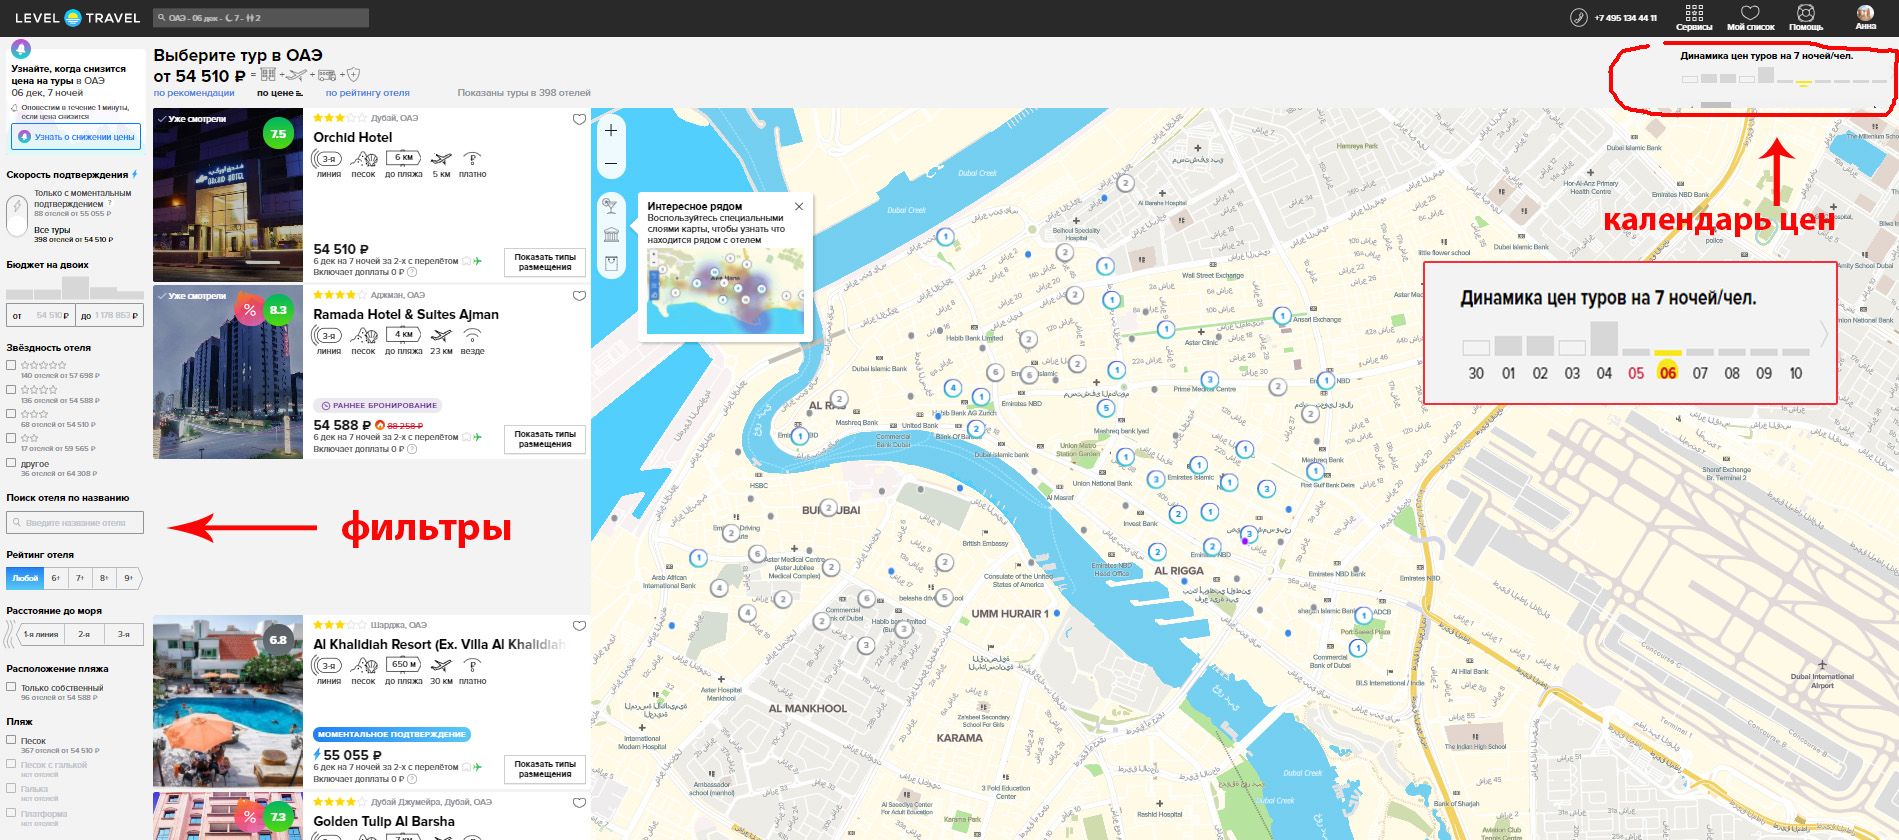1899x840 pixels.
Task: Check the Галька beach type filter
Action: tap(11, 788)
